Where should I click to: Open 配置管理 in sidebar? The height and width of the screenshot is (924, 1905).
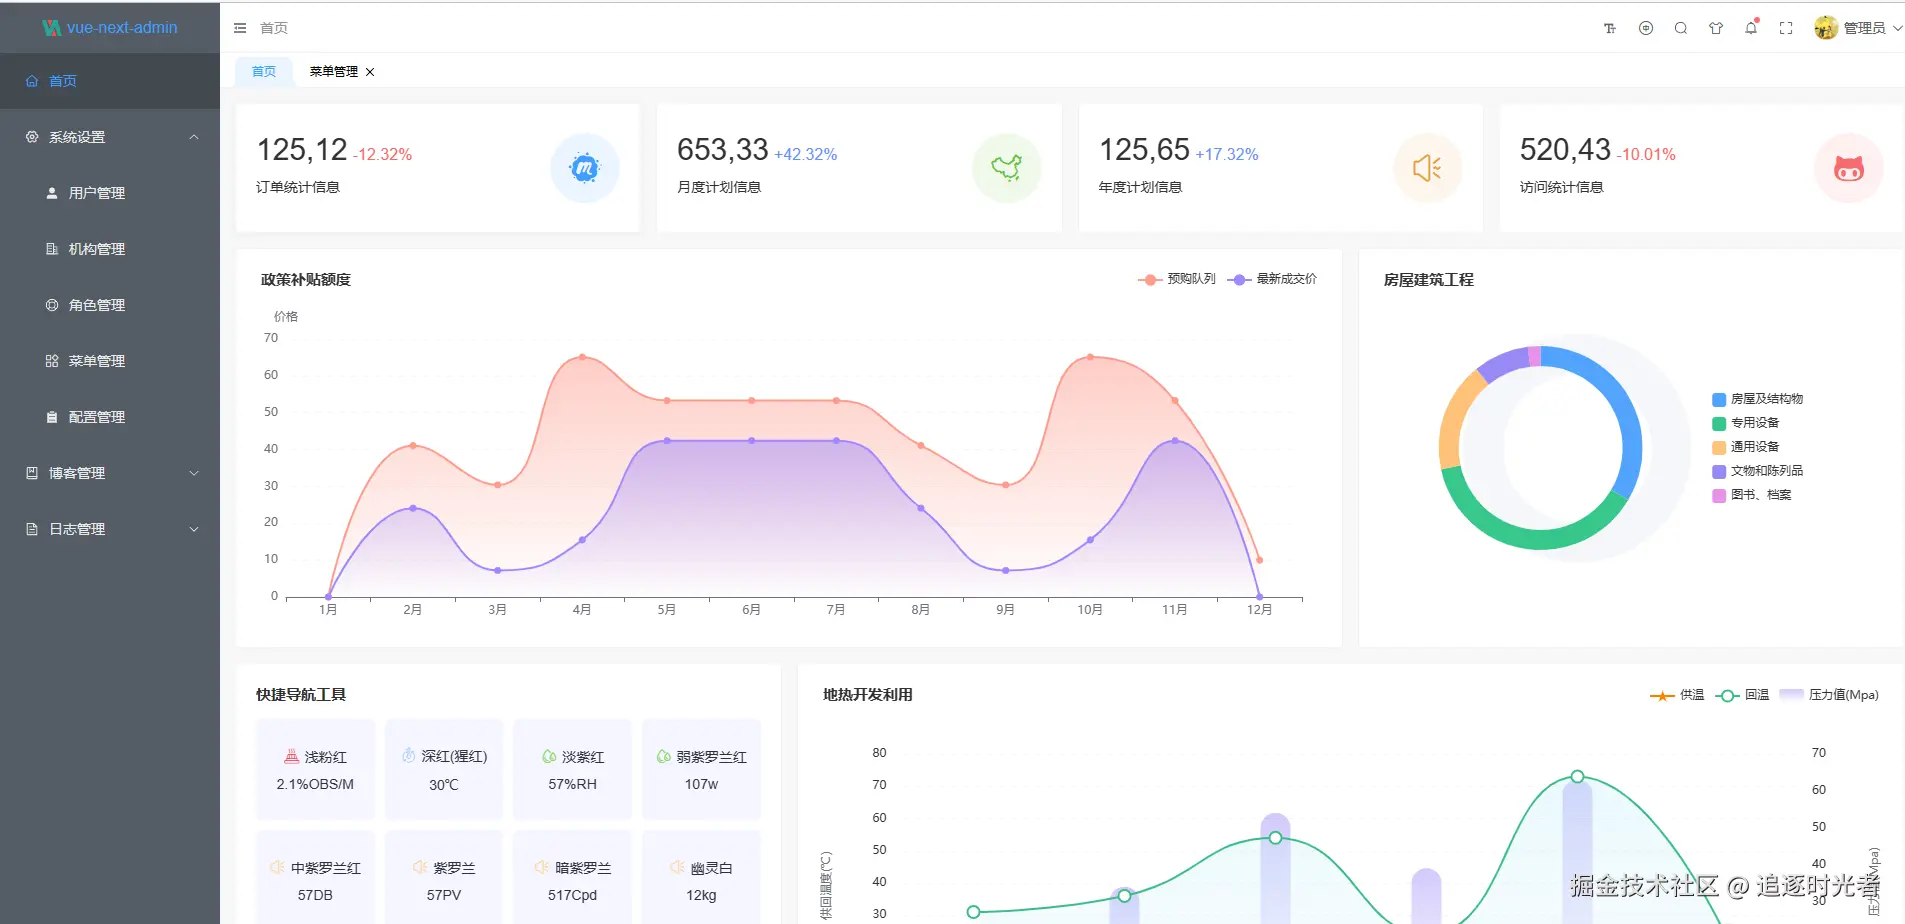tap(110, 417)
